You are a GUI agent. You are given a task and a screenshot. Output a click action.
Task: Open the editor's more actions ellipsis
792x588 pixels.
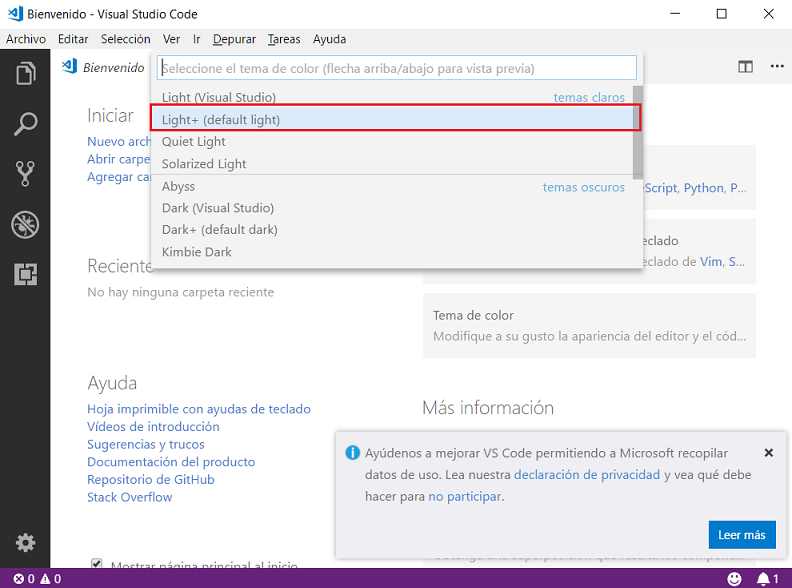(x=777, y=67)
